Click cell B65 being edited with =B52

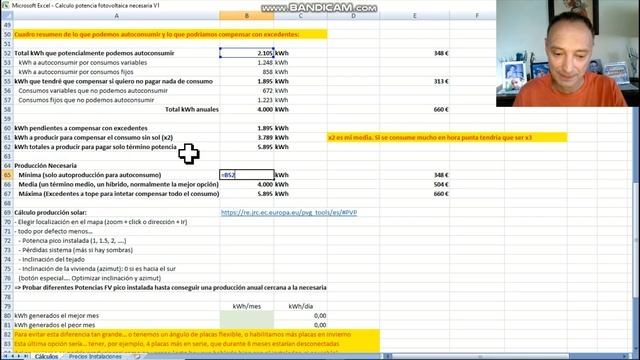coord(247,175)
